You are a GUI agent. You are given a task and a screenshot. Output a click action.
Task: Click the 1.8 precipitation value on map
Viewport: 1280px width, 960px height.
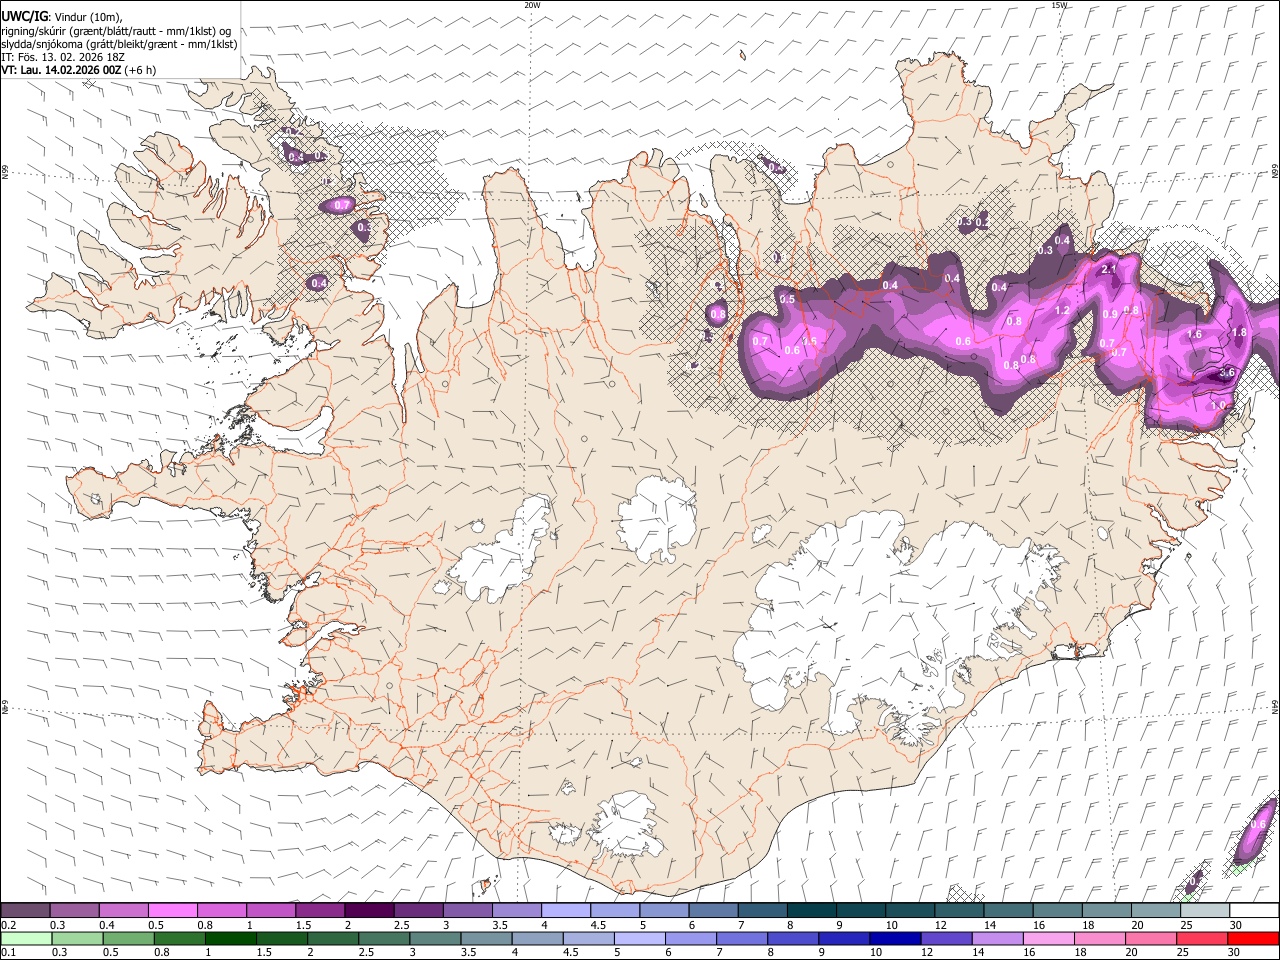tap(1239, 332)
